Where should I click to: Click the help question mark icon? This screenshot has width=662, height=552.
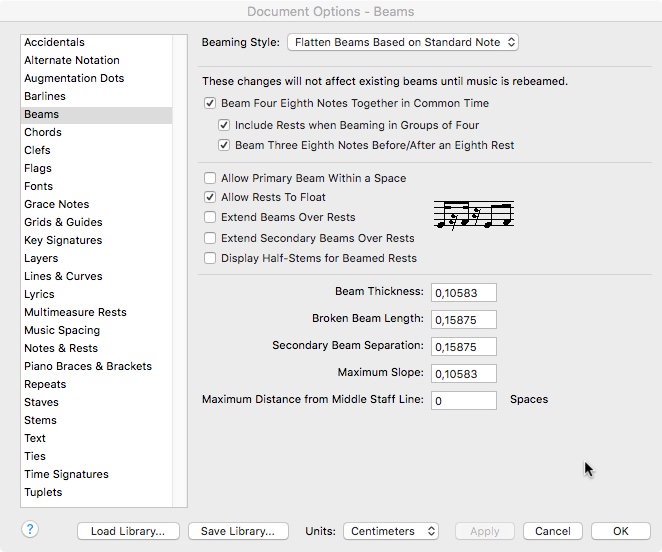coord(30,530)
